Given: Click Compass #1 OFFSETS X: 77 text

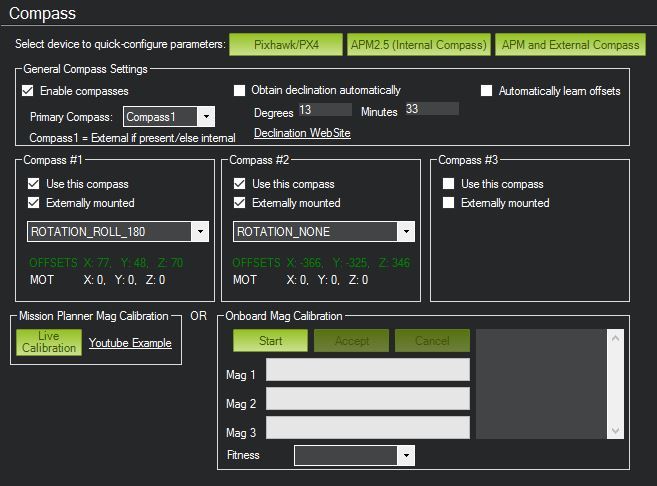Looking at the screenshot, I should pos(106,263).
